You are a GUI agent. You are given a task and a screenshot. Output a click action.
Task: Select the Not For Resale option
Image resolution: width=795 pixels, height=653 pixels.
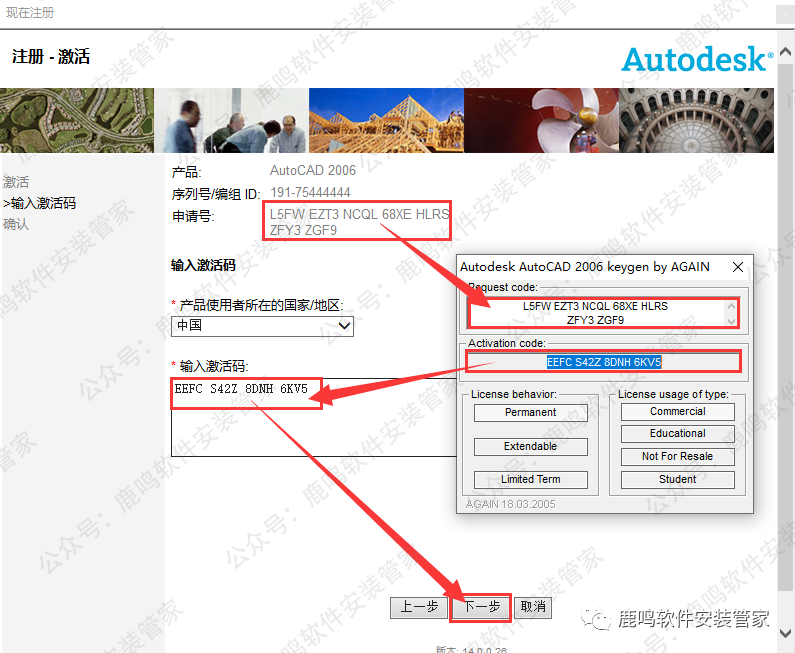pos(677,456)
